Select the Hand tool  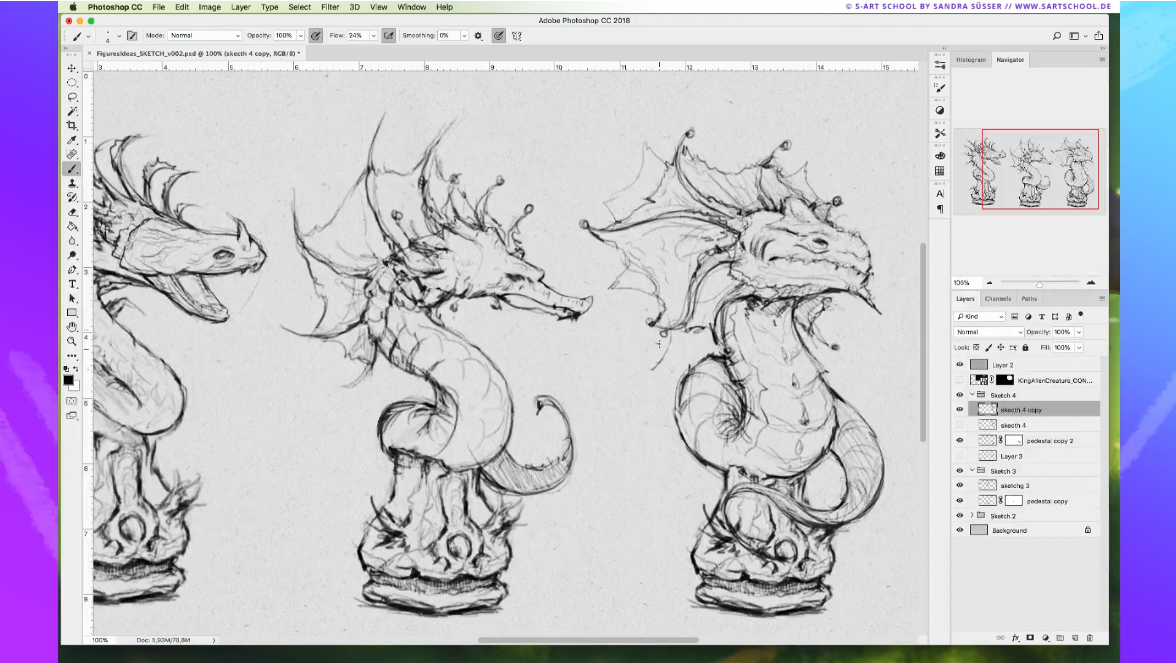[72, 327]
